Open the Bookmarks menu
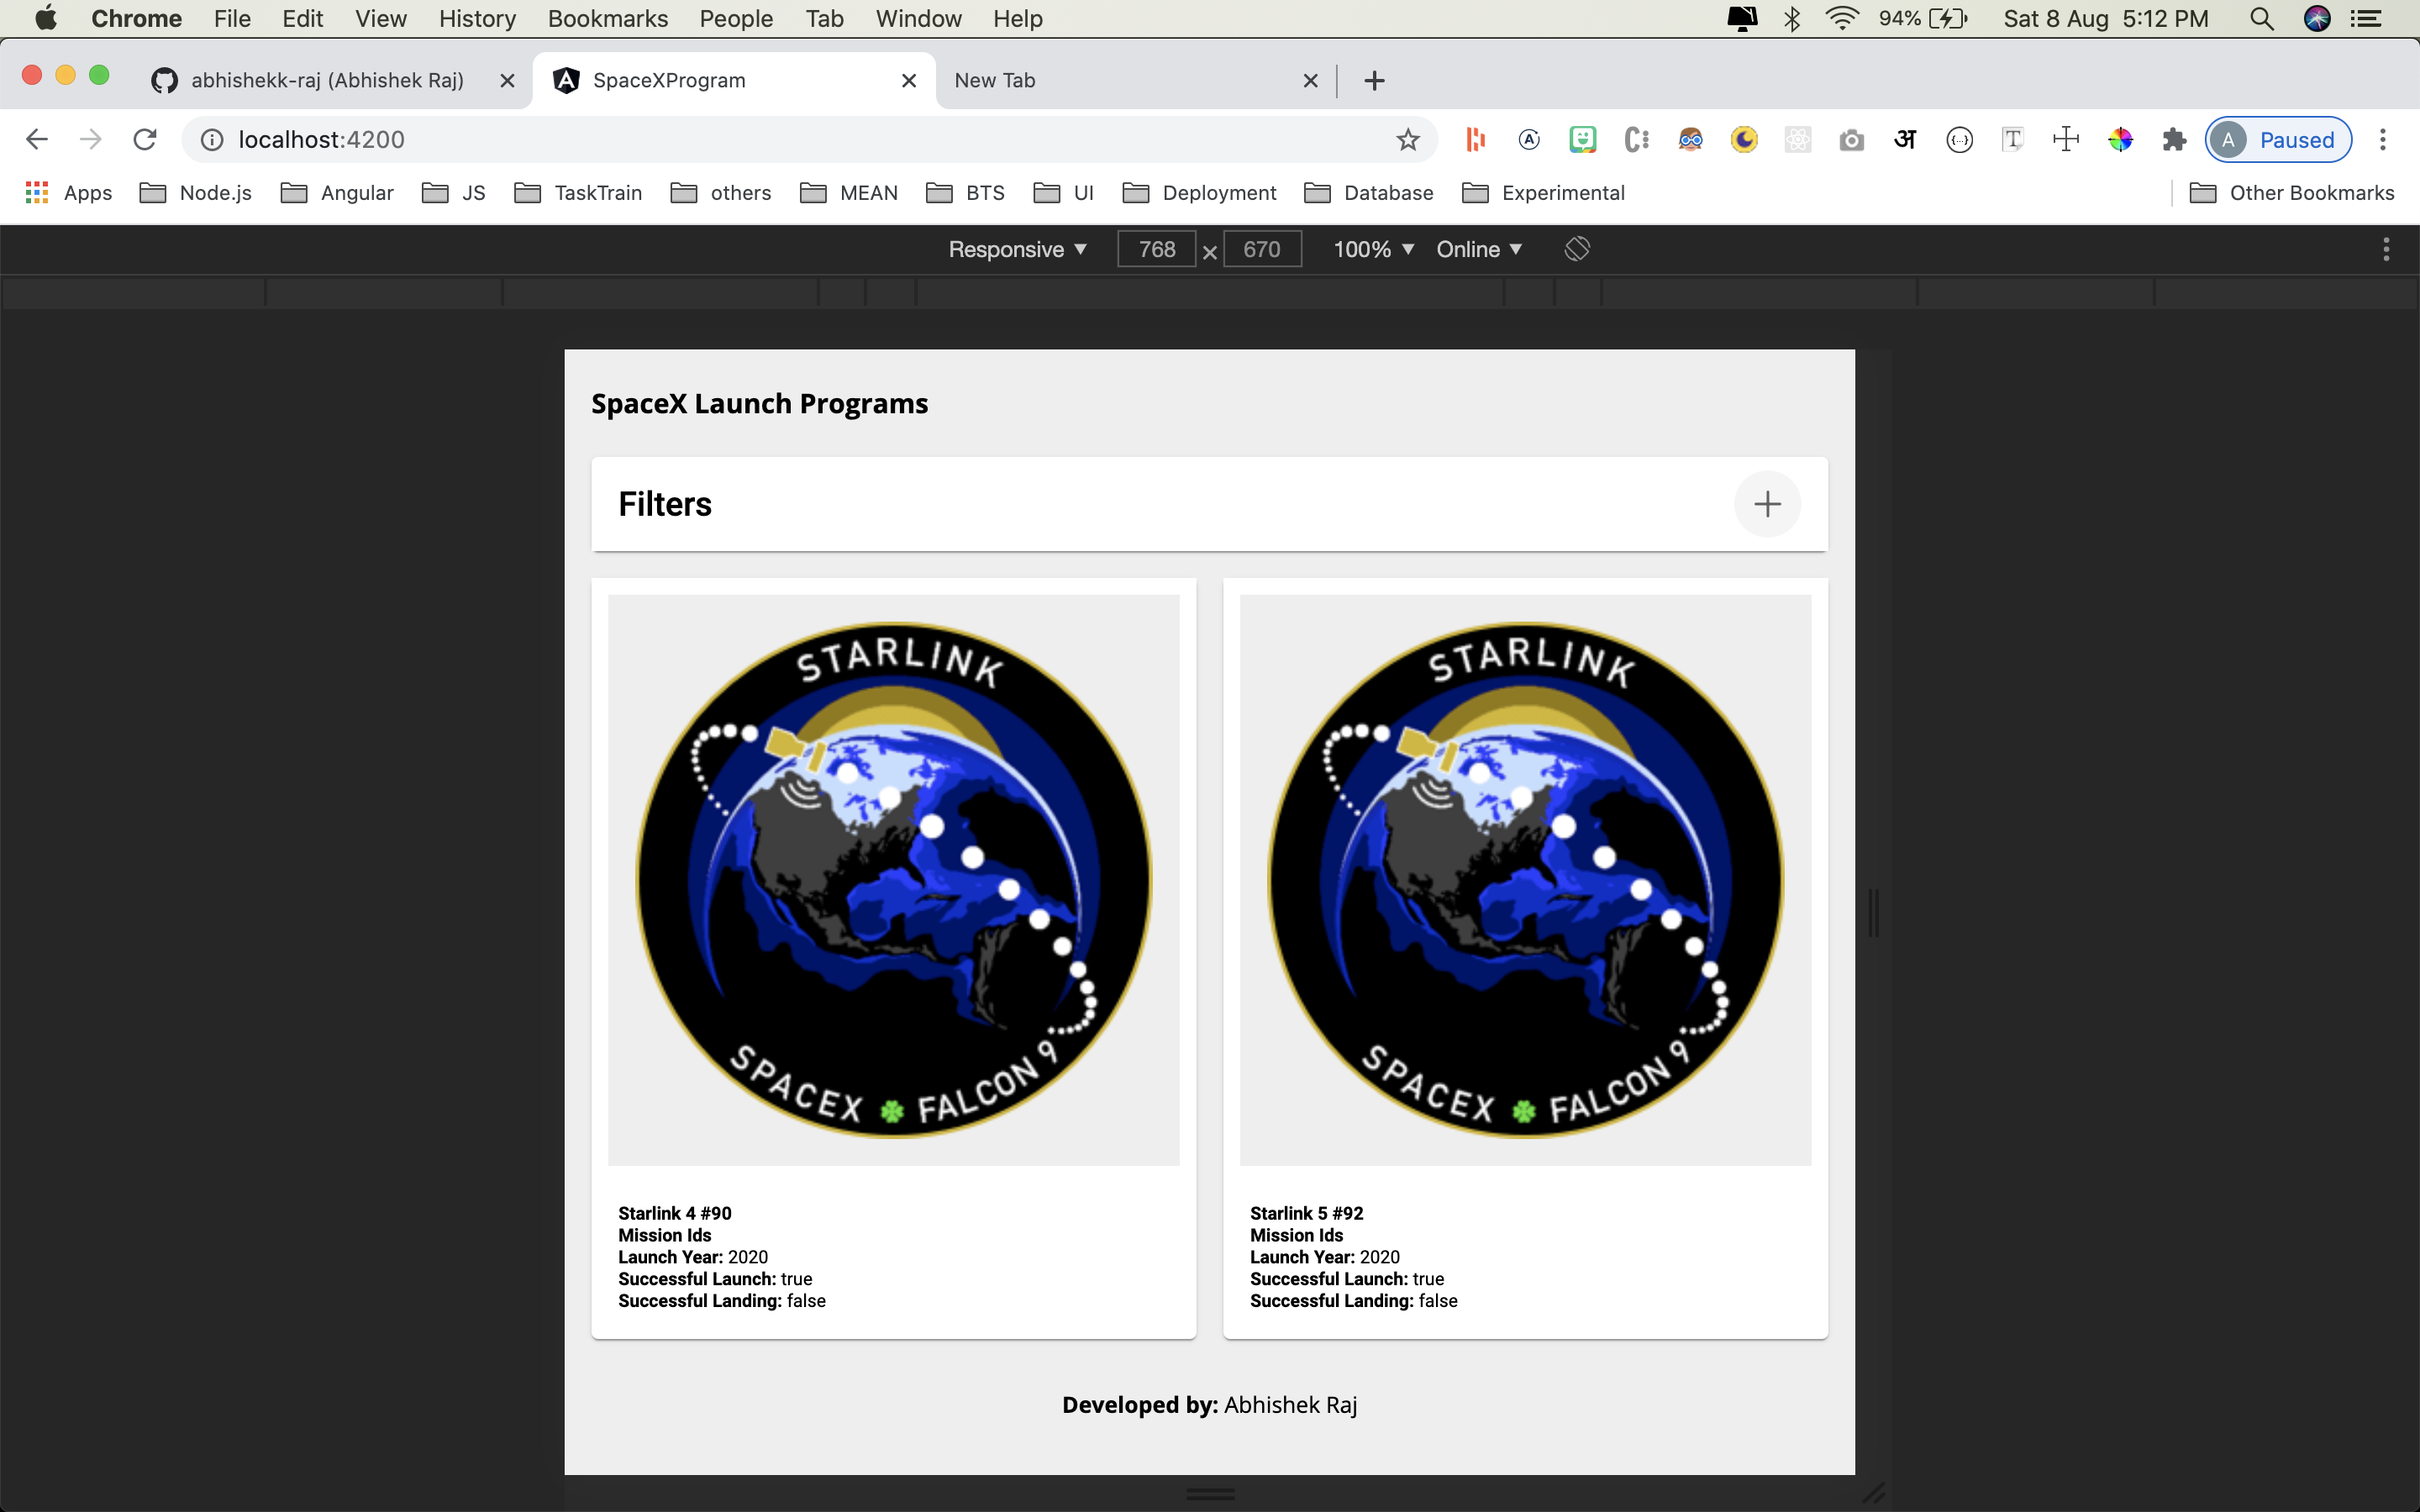This screenshot has width=2420, height=1512. click(x=607, y=18)
